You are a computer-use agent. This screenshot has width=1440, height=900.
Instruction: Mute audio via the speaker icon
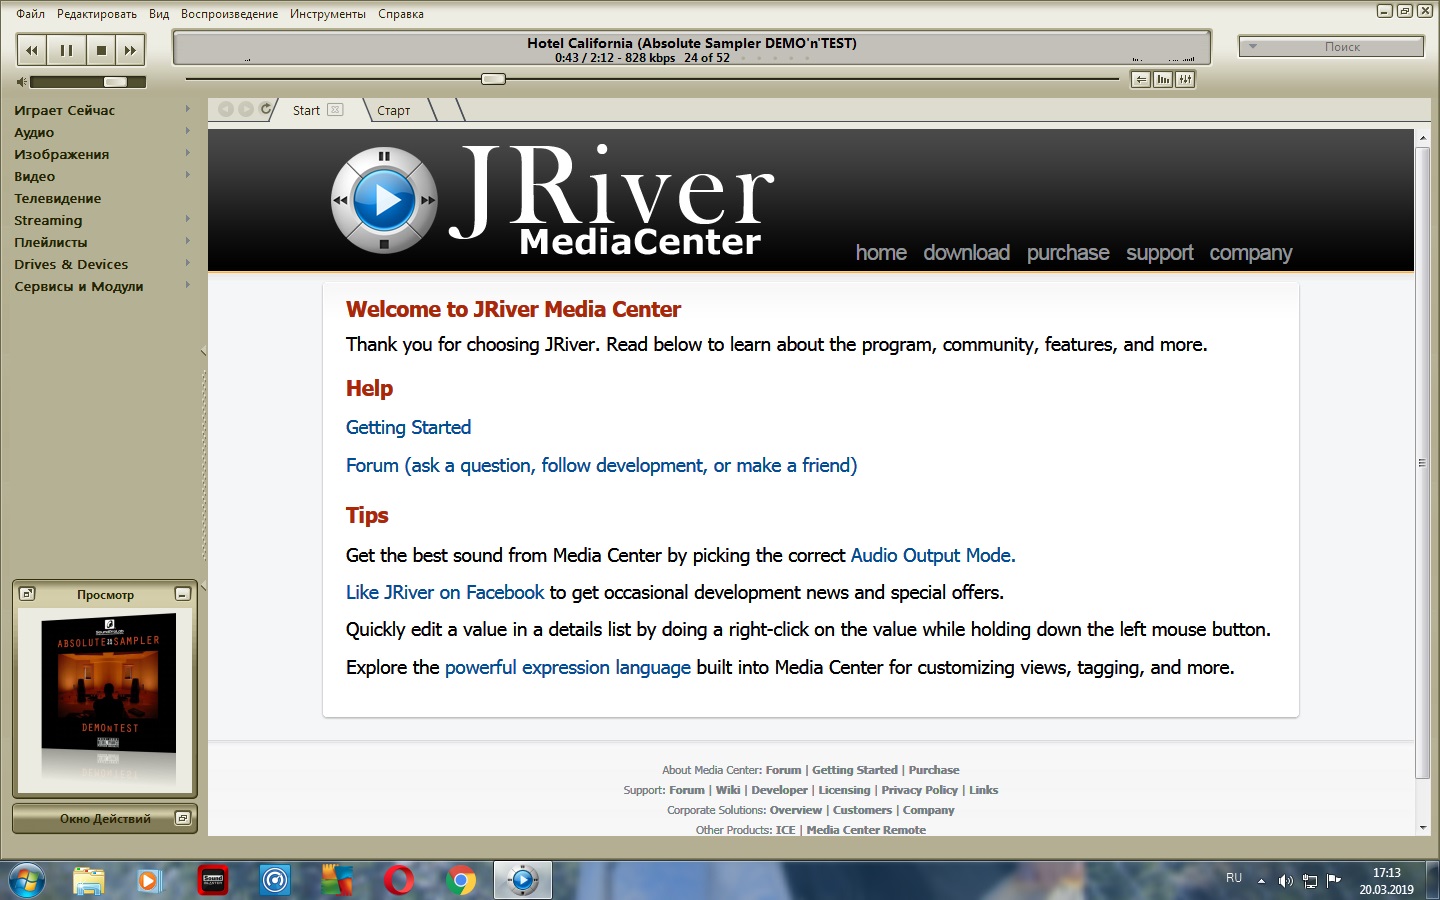[22, 82]
